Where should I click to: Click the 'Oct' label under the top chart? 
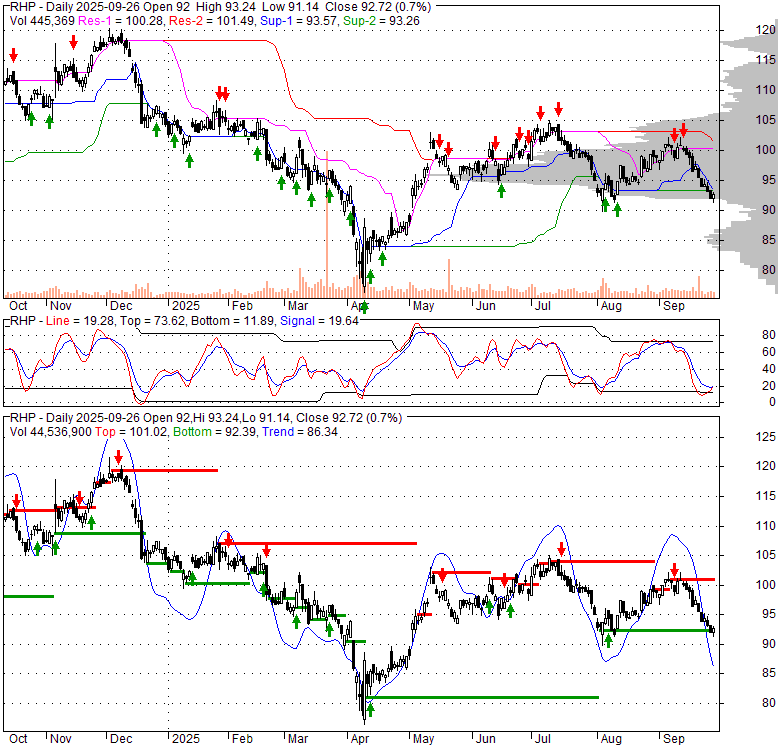tap(18, 306)
